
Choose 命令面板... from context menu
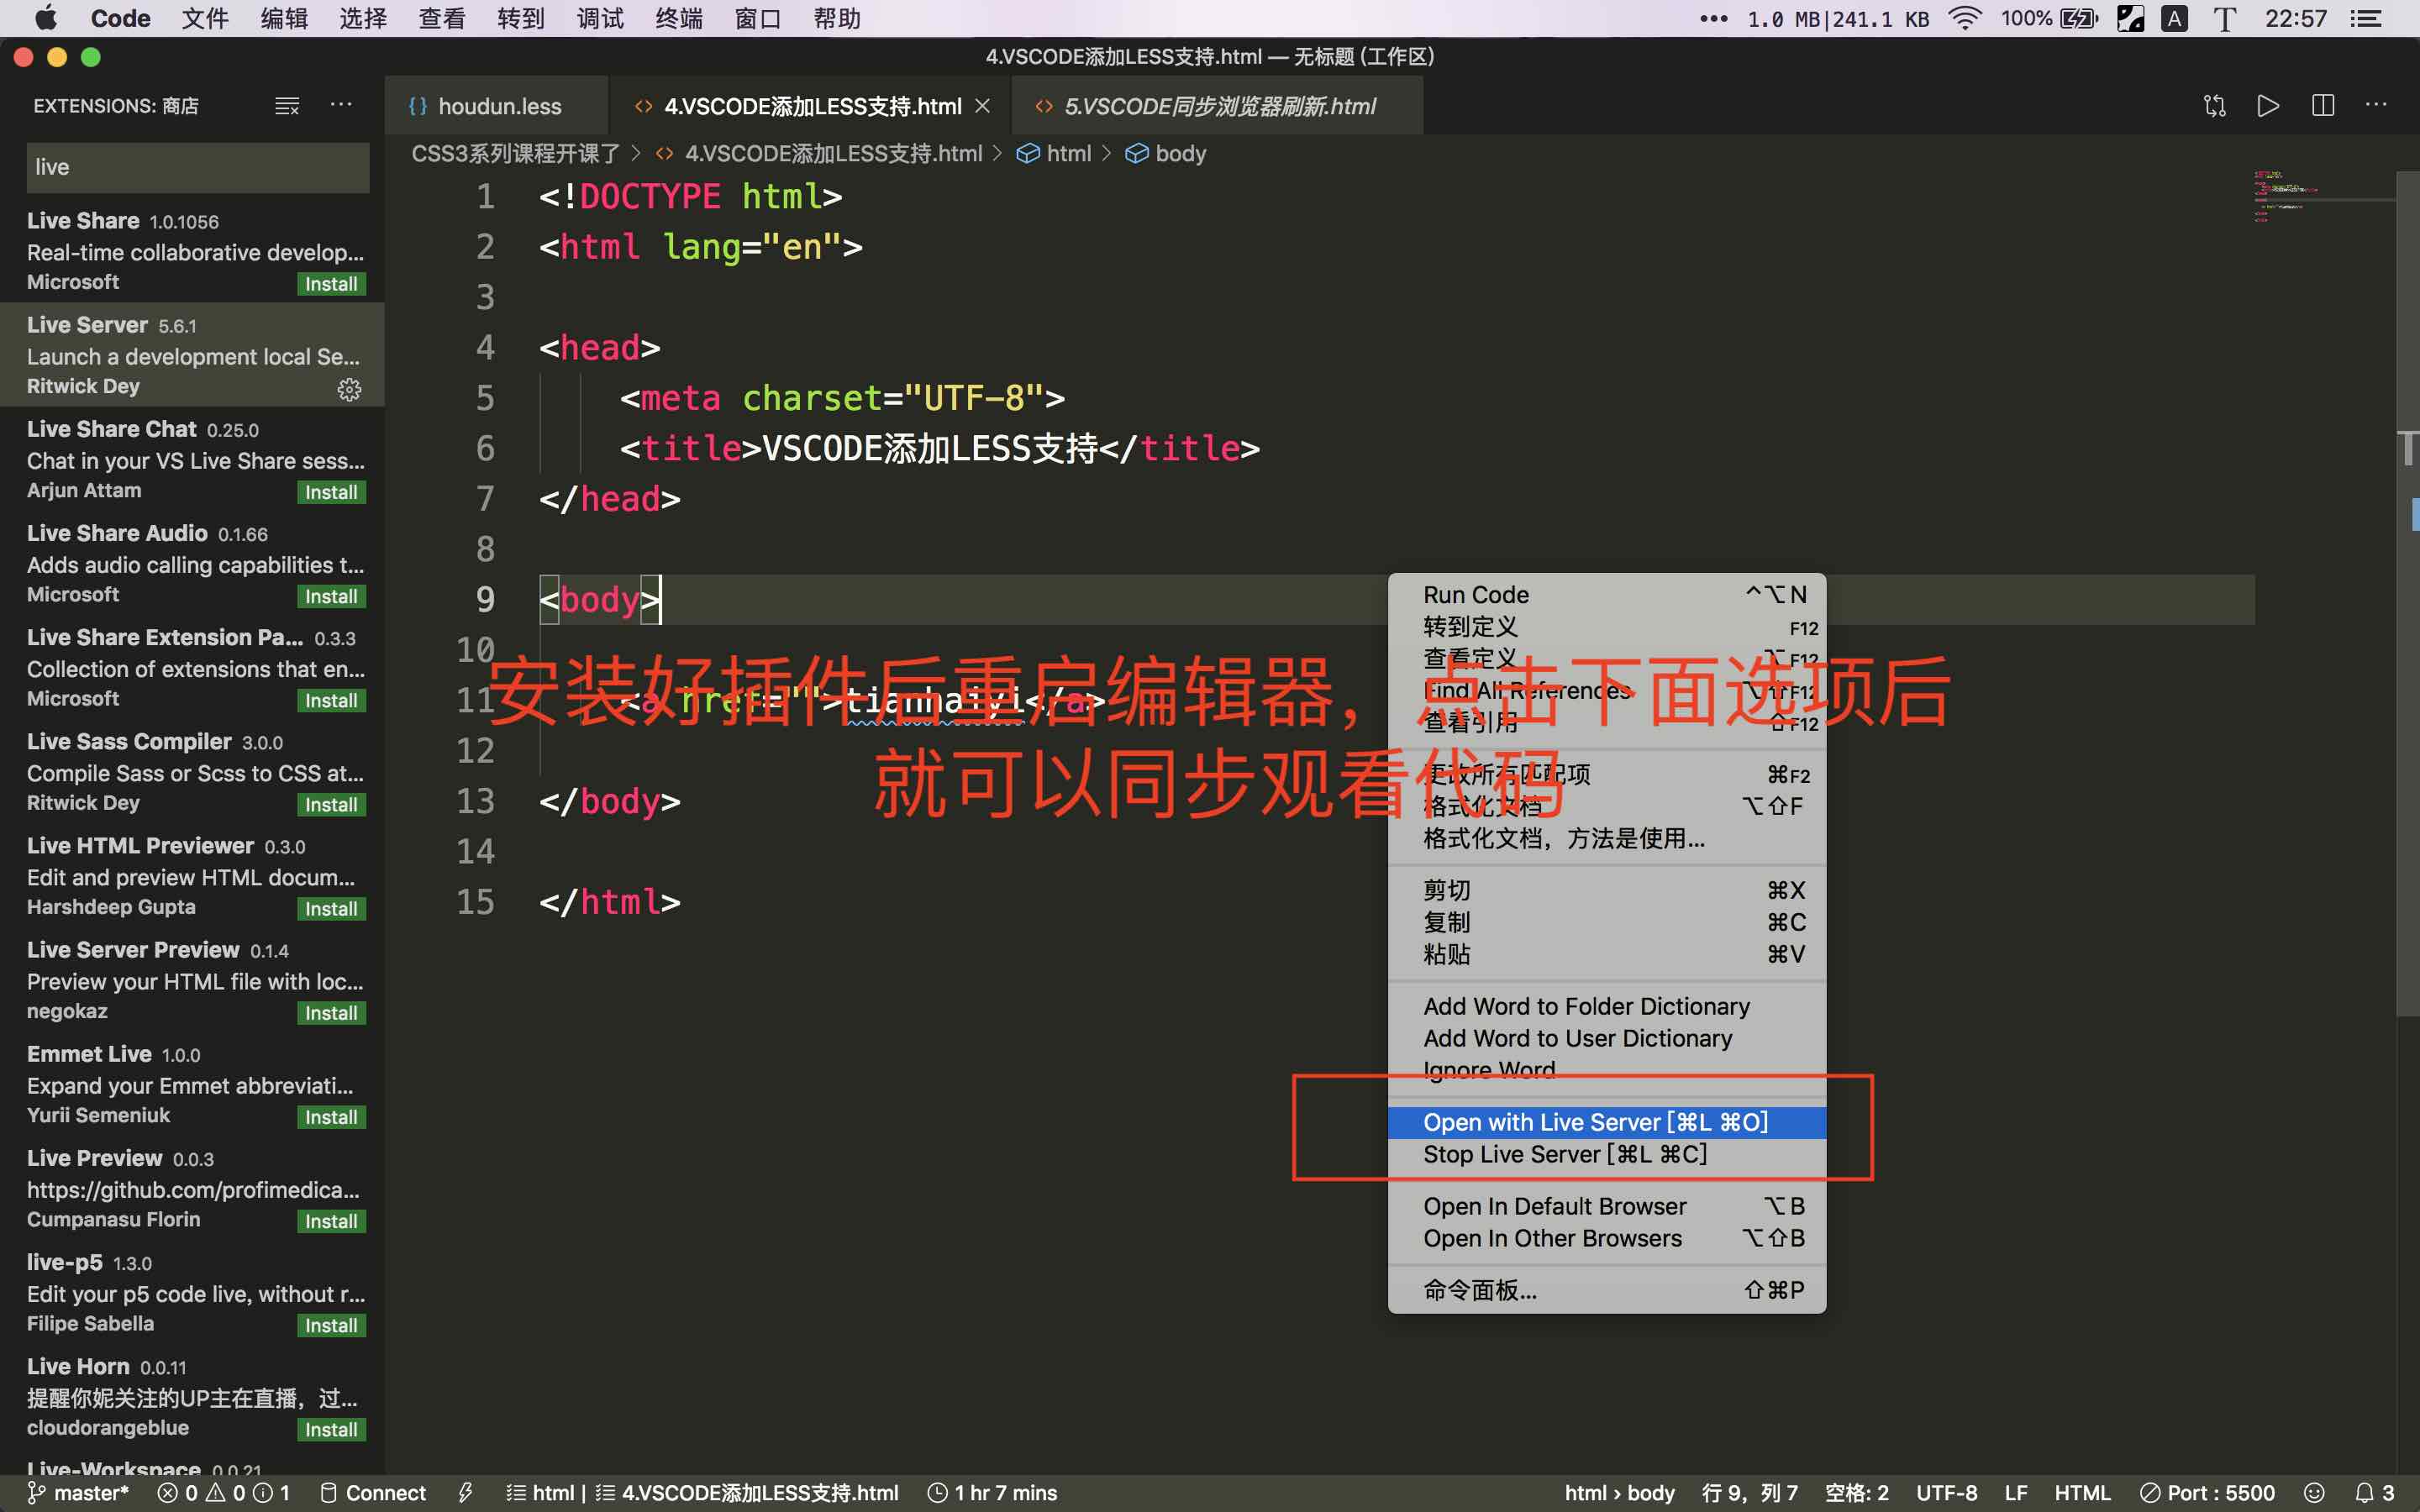(x=1607, y=1290)
